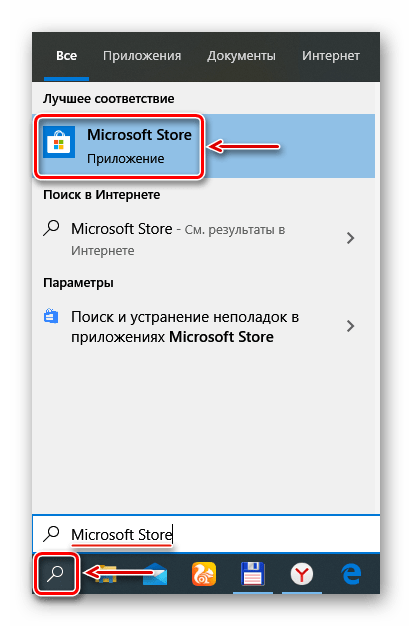Click the Microsoft Store Приложение best match

pos(204,146)
